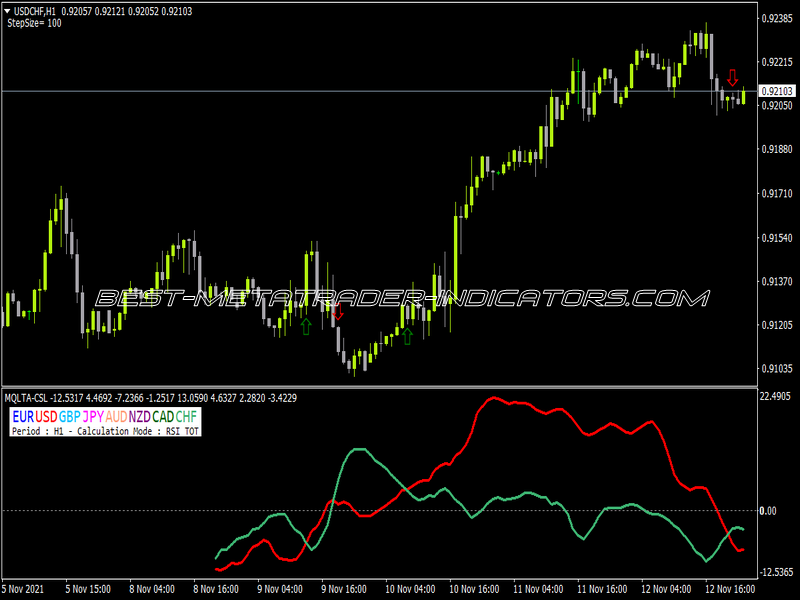Click the AUD currency label
The width and height of the screenshot is (800, 600).
coord(116,417)
